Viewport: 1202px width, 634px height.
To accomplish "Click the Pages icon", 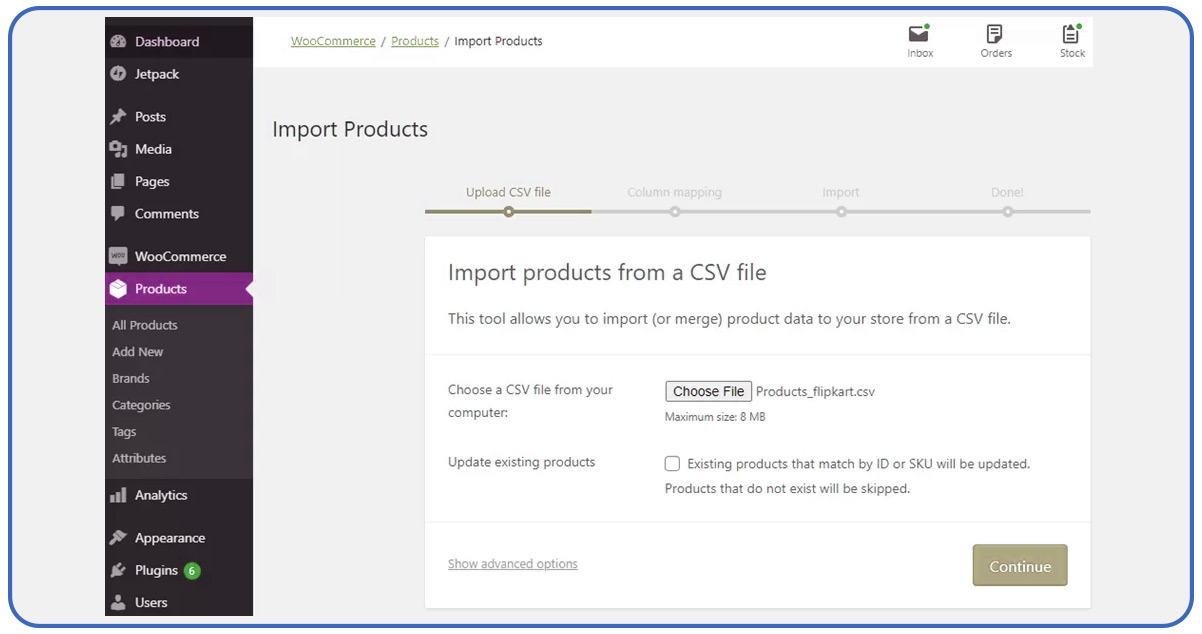I will (x=118, y=182).
